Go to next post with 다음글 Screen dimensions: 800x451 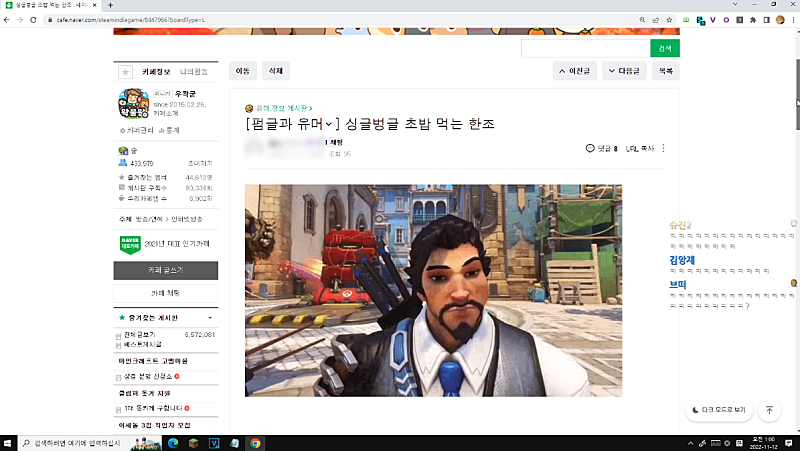coord(624,71)
